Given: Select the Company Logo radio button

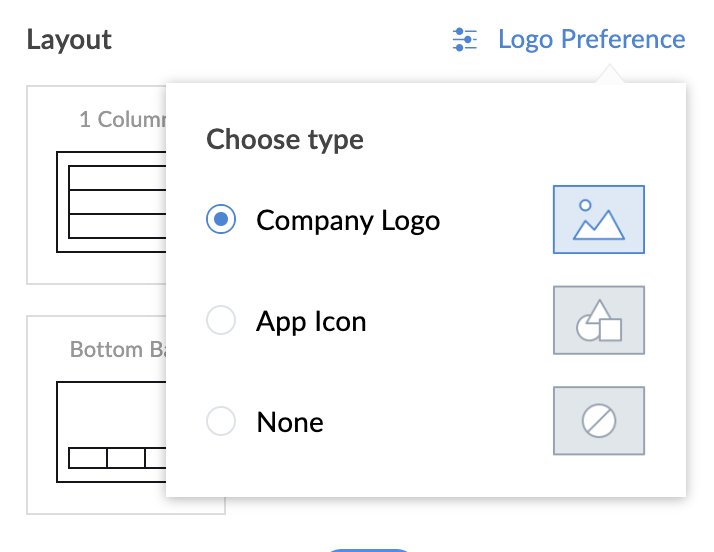Looking at the screenshot, I should click(220, 220).
